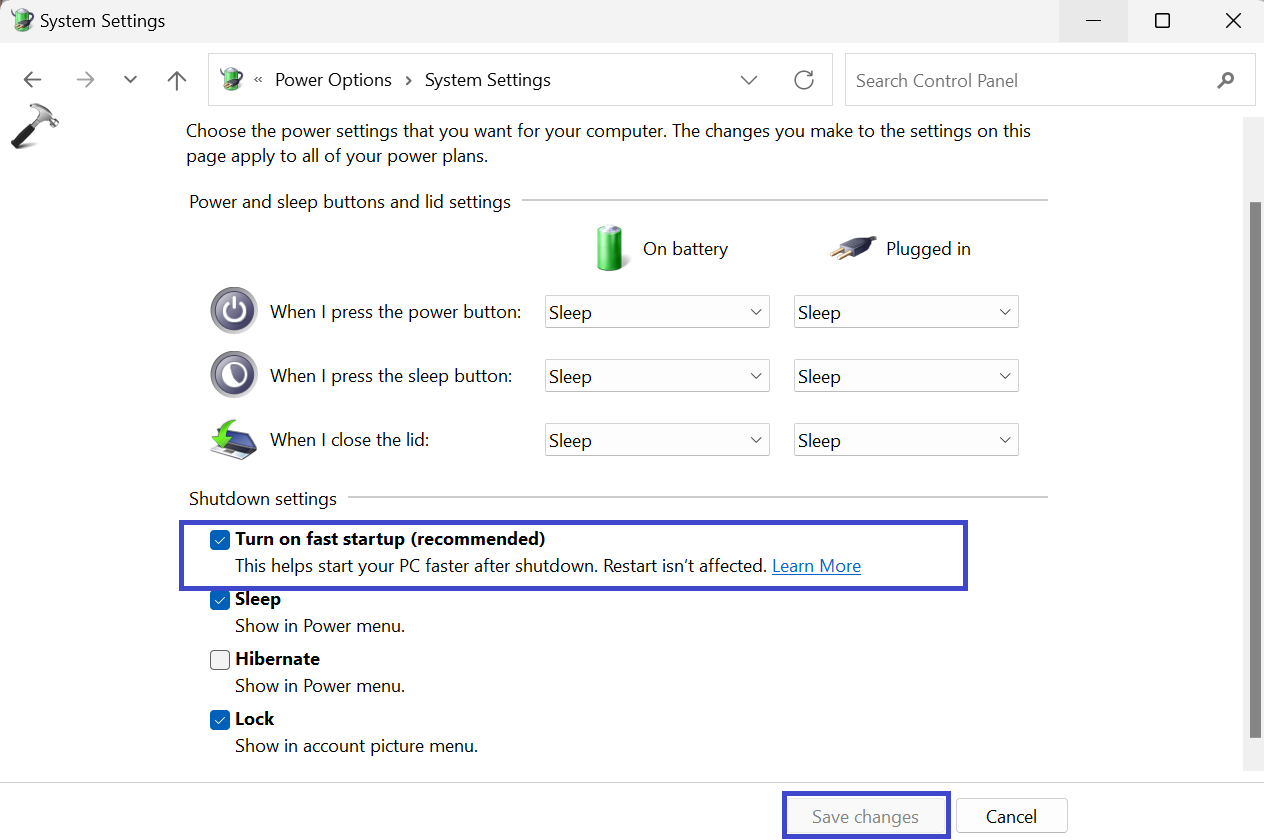Viewport: 1264px width, 840px height.
Task: Select System Settings breadcrumb item
Action: click(487, 81)
